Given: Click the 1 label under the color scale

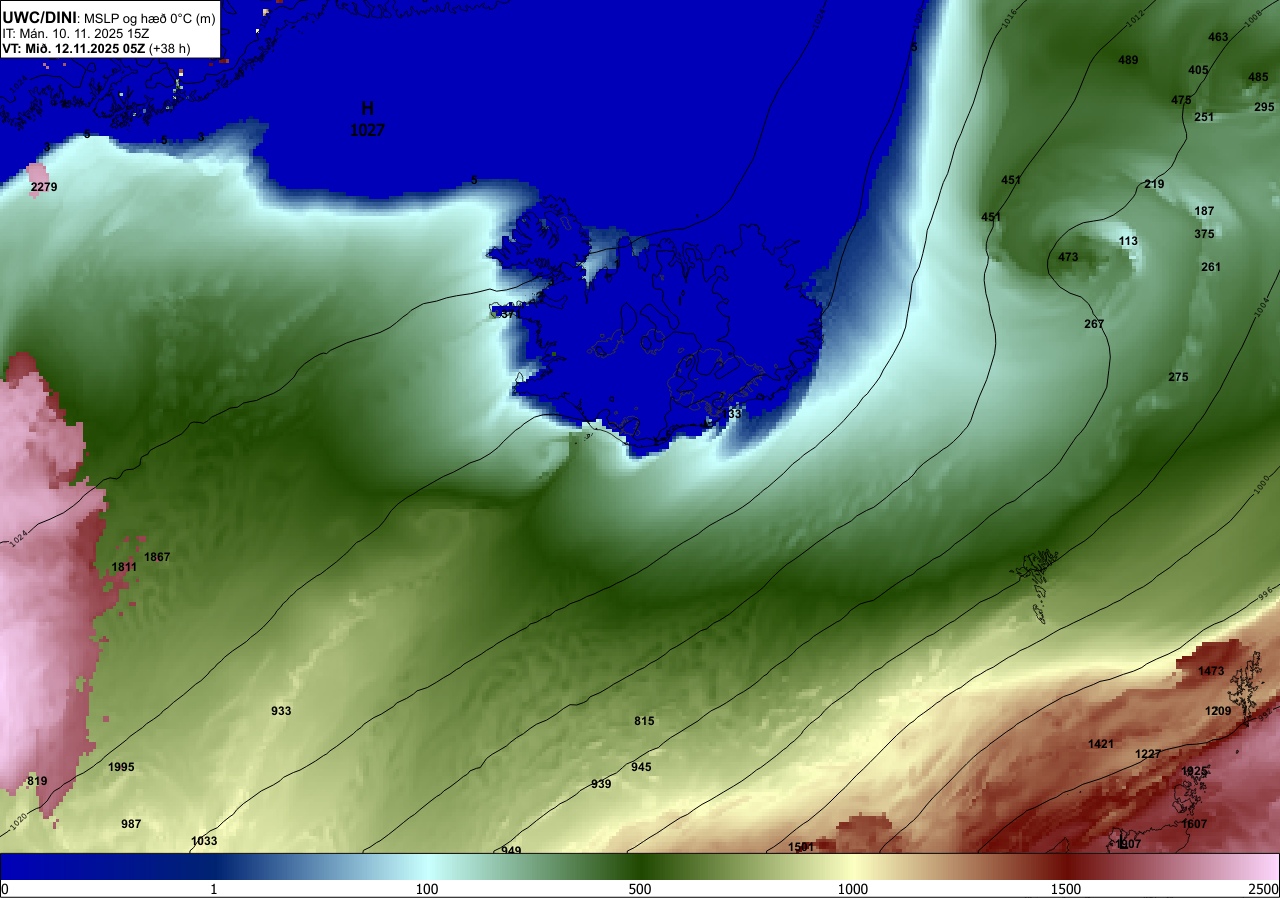Looking at the screenshot, I should point(214,889).
